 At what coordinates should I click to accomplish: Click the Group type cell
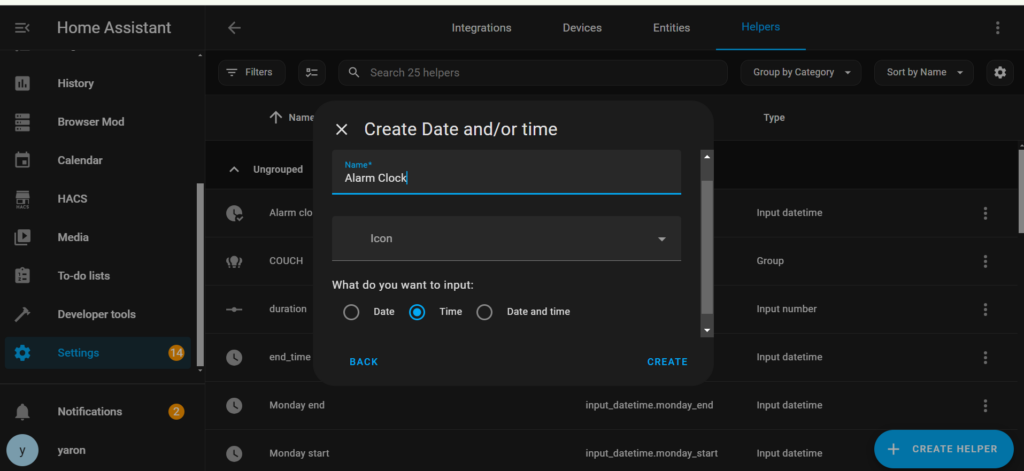click(770, 261)
